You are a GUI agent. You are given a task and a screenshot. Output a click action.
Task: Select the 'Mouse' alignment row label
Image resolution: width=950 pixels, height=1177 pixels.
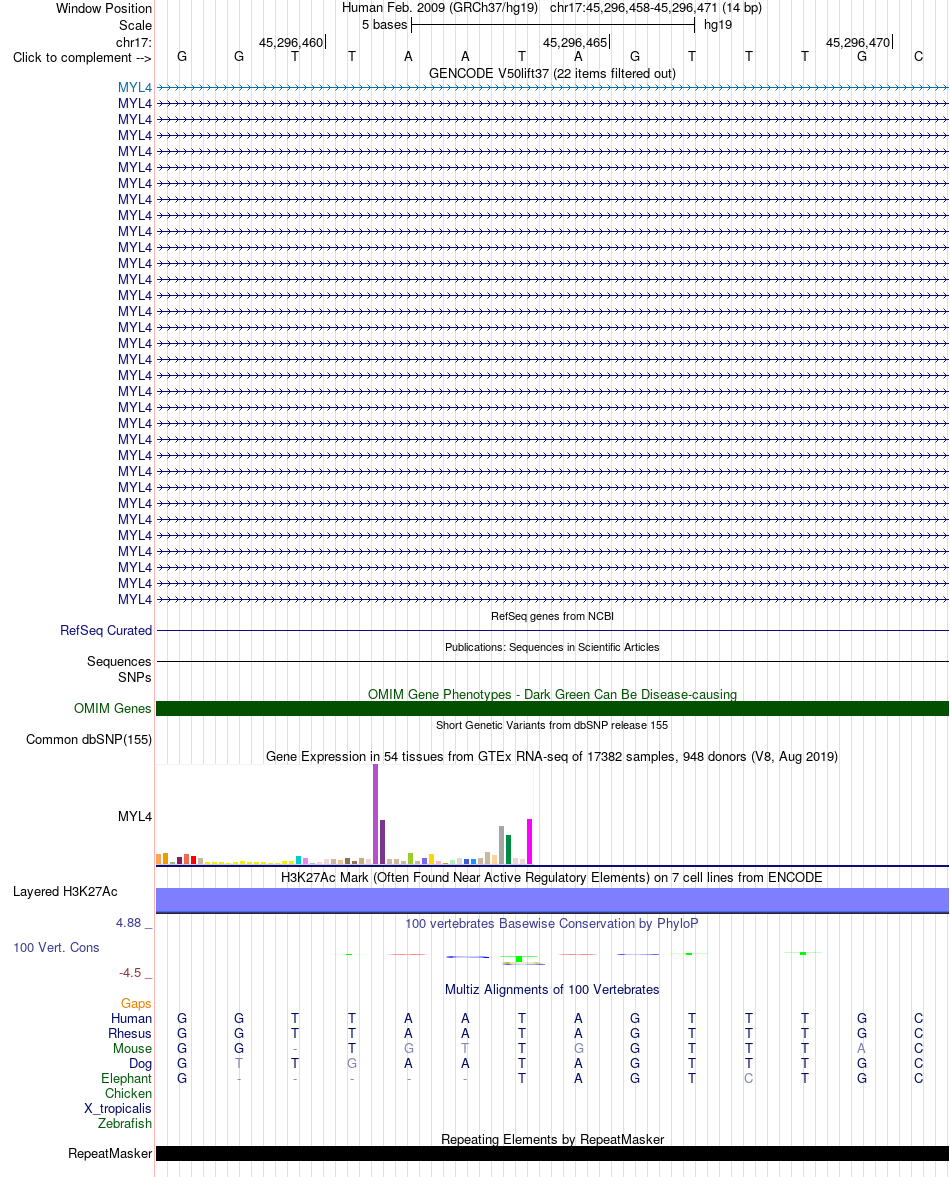[x=132, y=1049]
